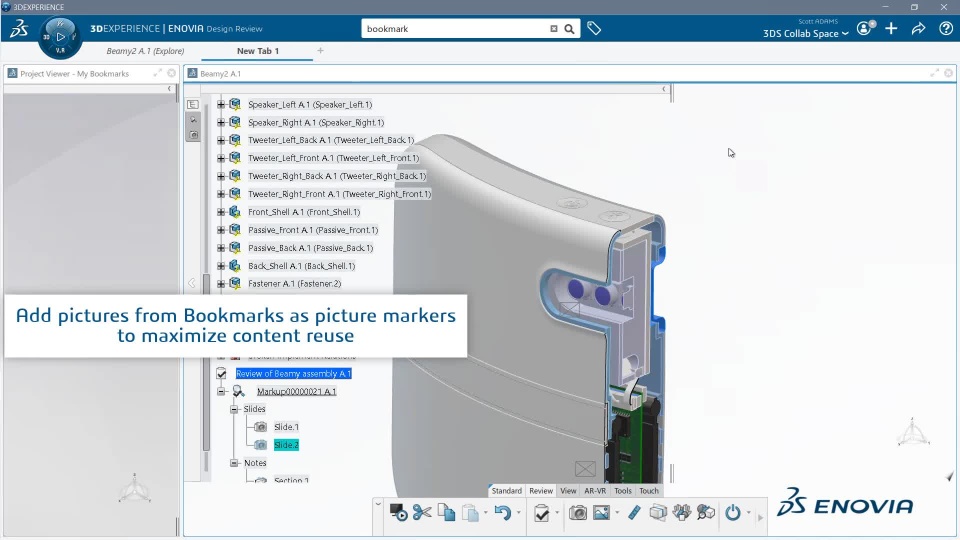Open the Tools toolbar tab

[x=623, y=490]
